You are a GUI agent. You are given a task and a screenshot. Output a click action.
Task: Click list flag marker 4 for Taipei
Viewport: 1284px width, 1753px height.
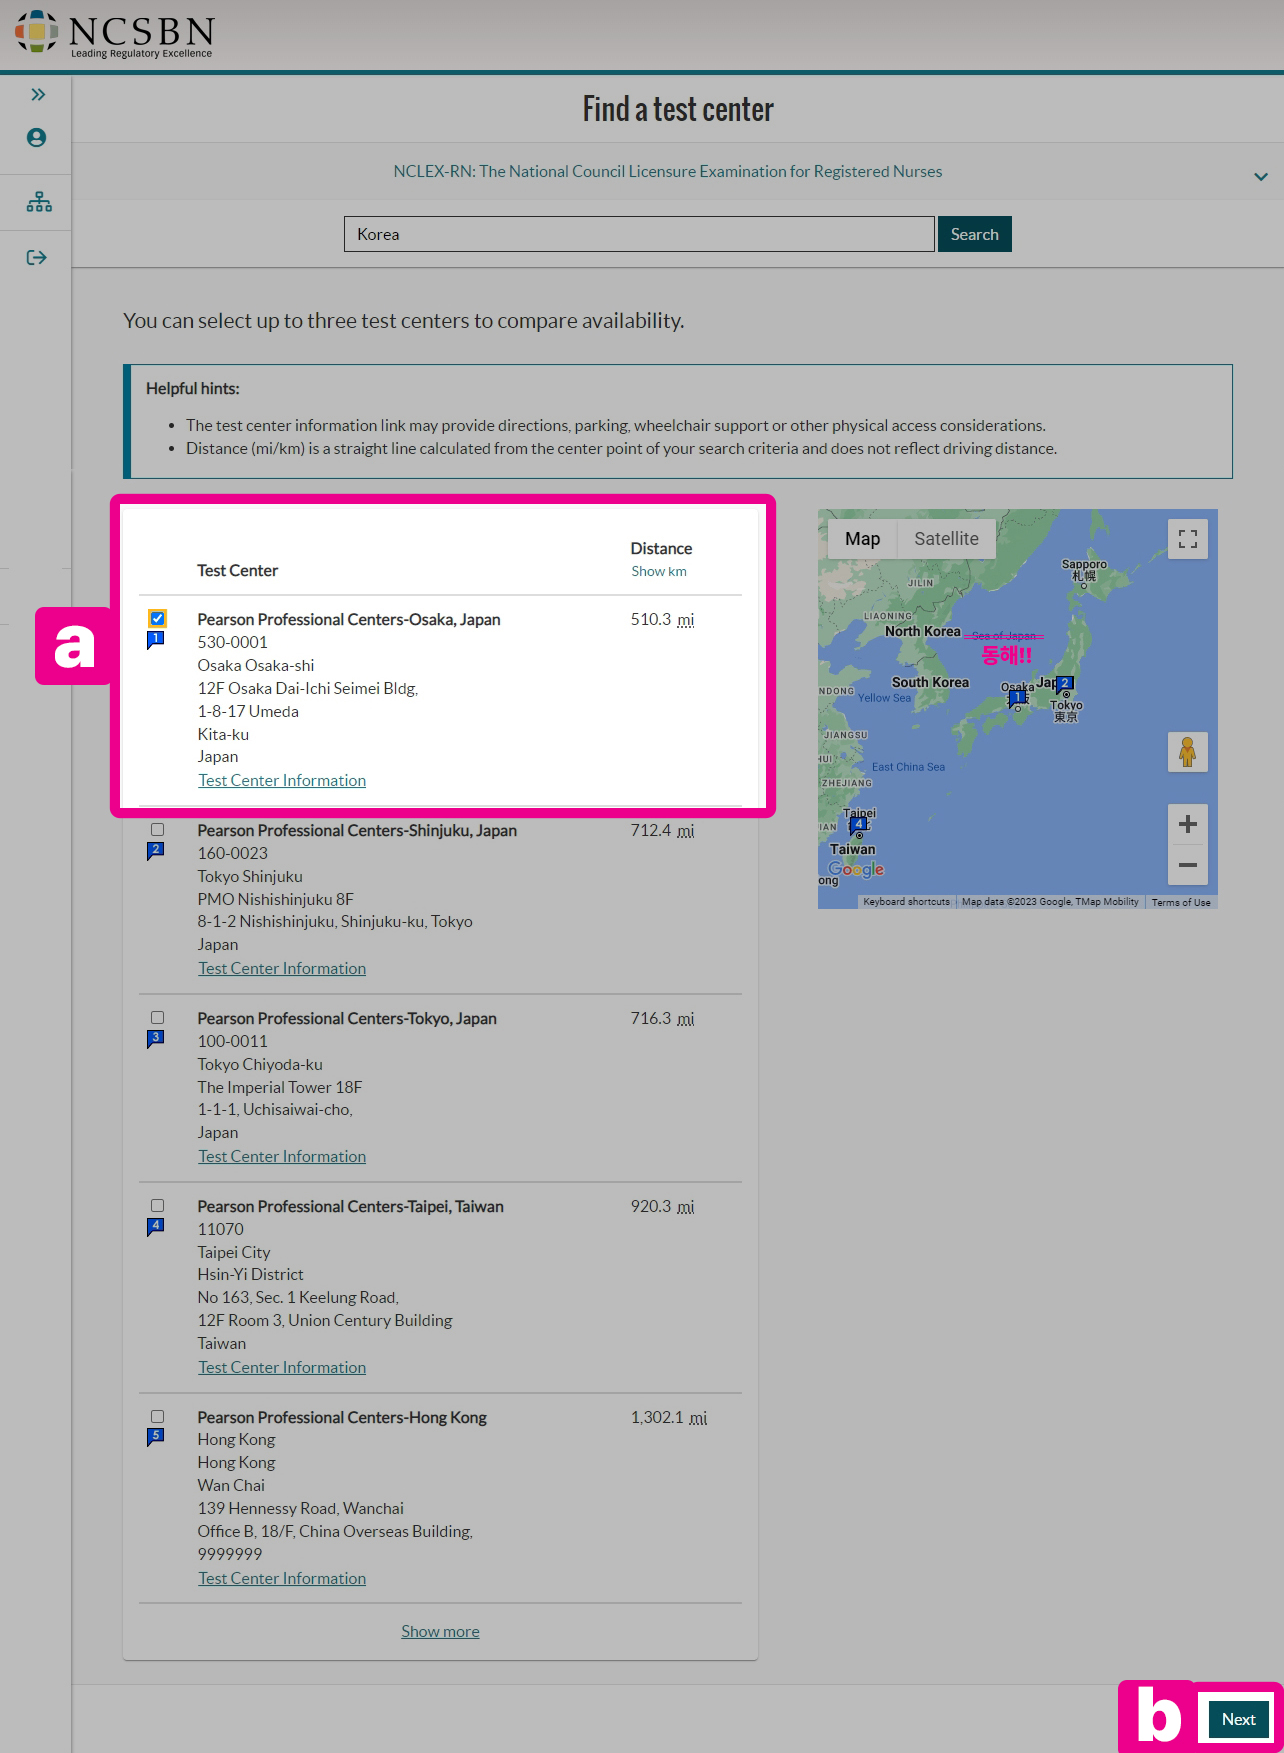[156, 1227]
